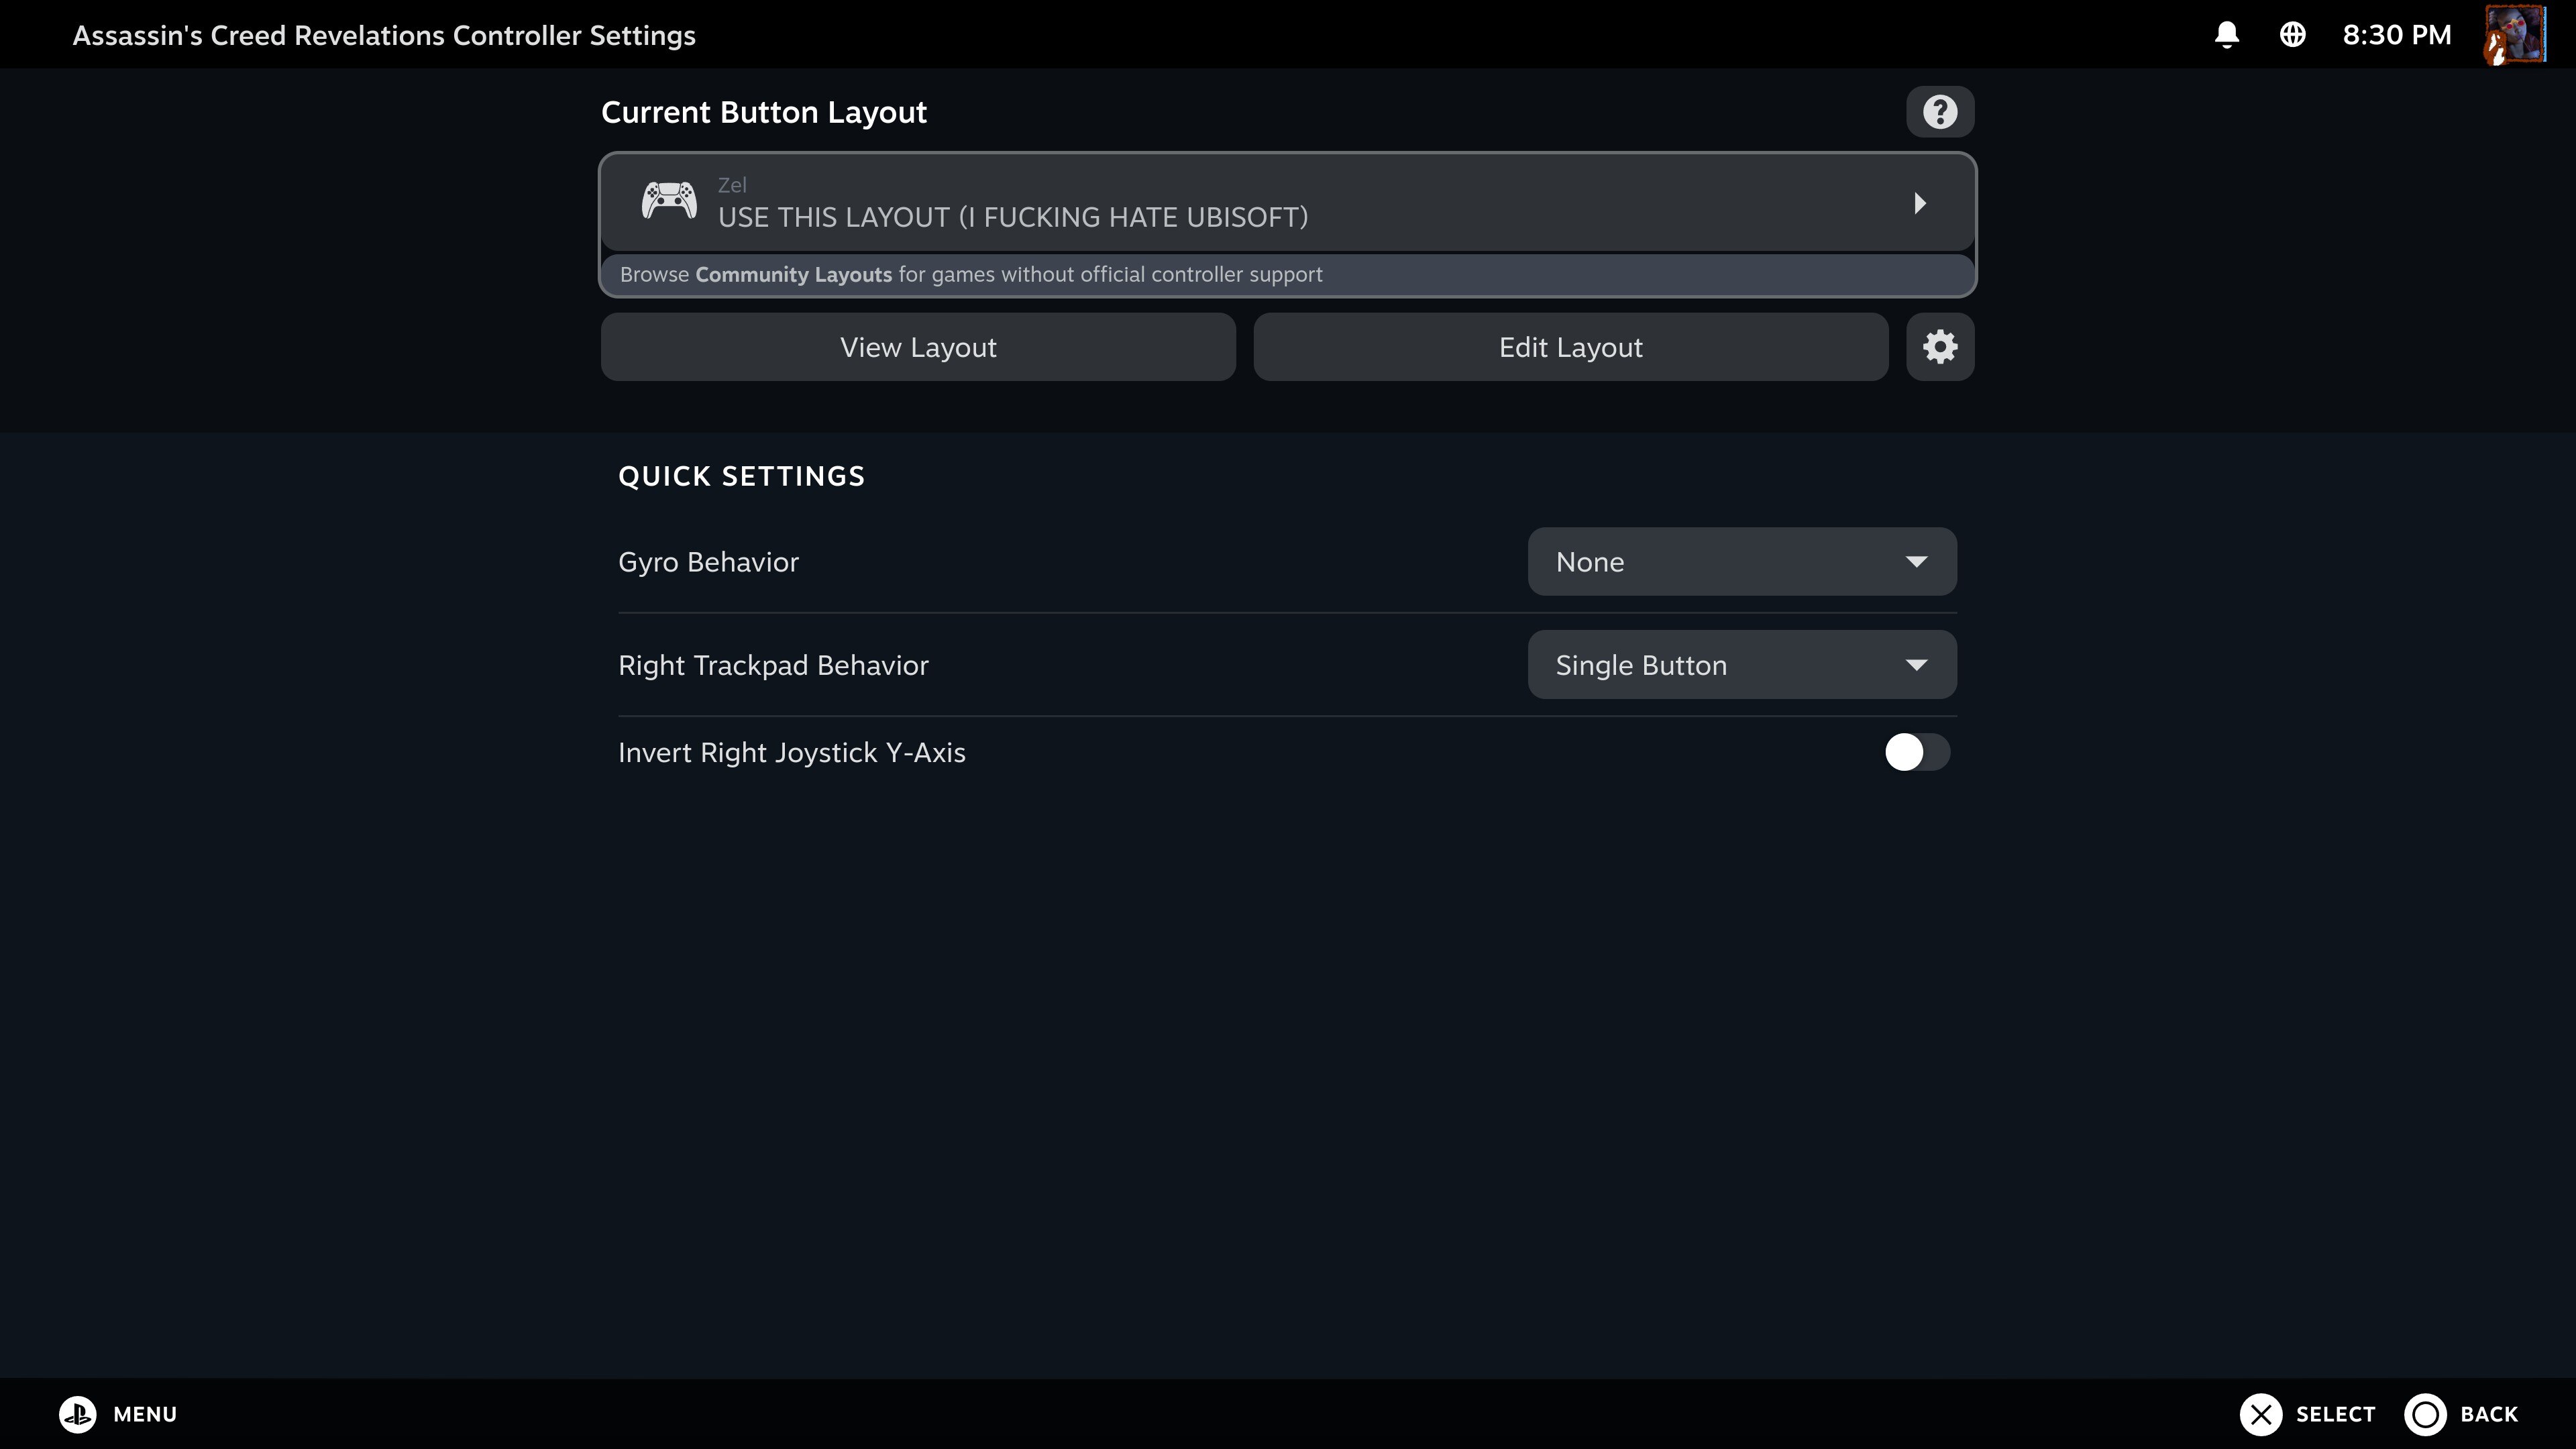Toggle Invert Right Joystick Y-Axis

(x=1916, y=752)
